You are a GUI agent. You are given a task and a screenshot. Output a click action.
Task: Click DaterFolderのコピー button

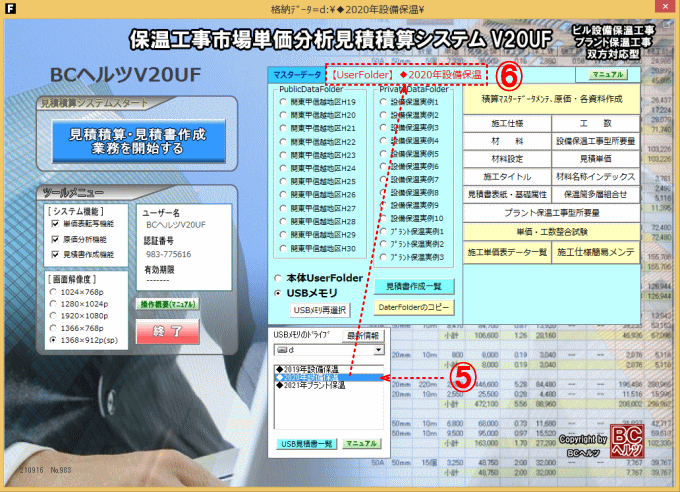pyautogui.click(x=412, y=306)
